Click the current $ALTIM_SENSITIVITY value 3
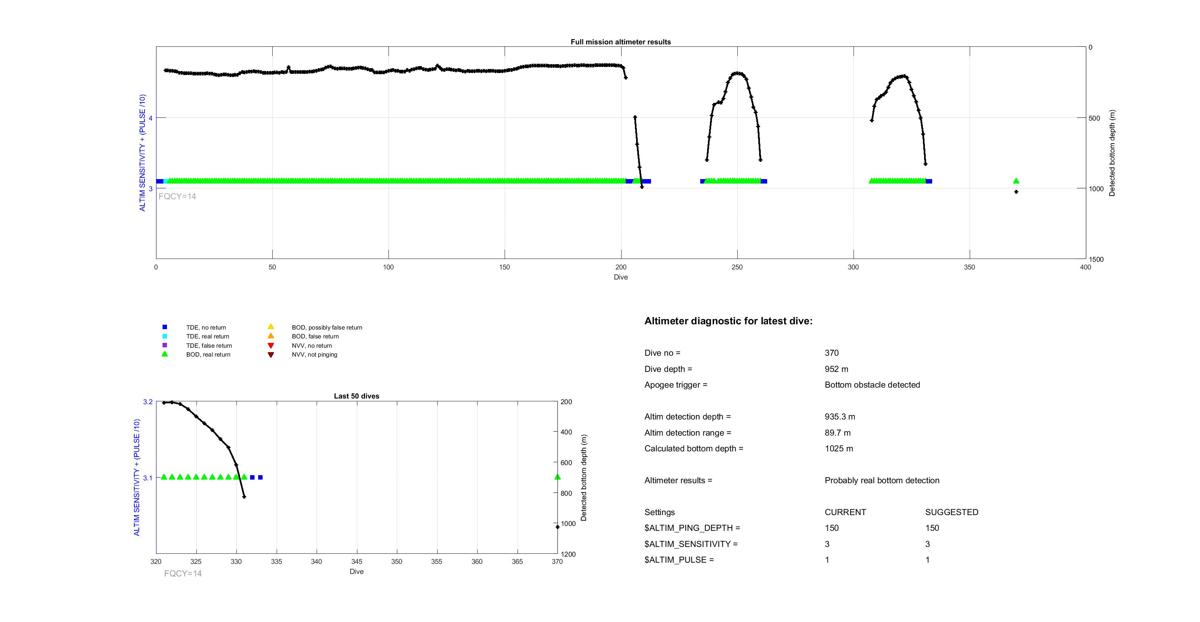1200x622 pixels. point(828,544)
